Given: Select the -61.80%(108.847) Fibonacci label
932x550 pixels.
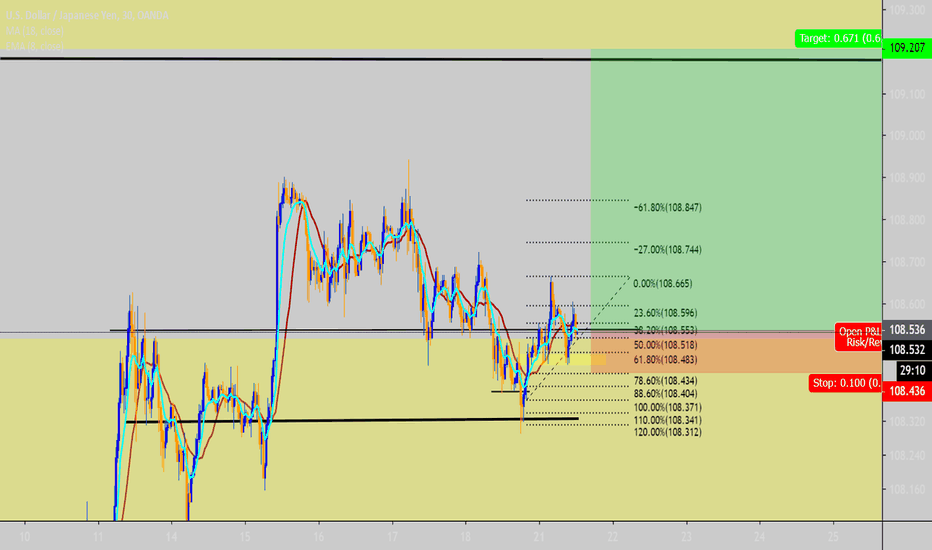Looking at the screenshot, I should 667,208.
